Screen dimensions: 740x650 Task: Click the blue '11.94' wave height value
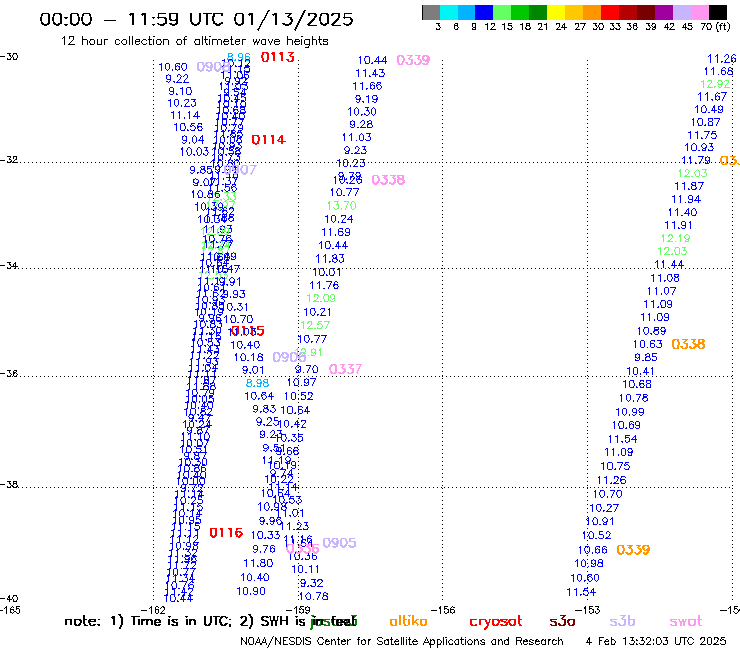coord(686,199)
